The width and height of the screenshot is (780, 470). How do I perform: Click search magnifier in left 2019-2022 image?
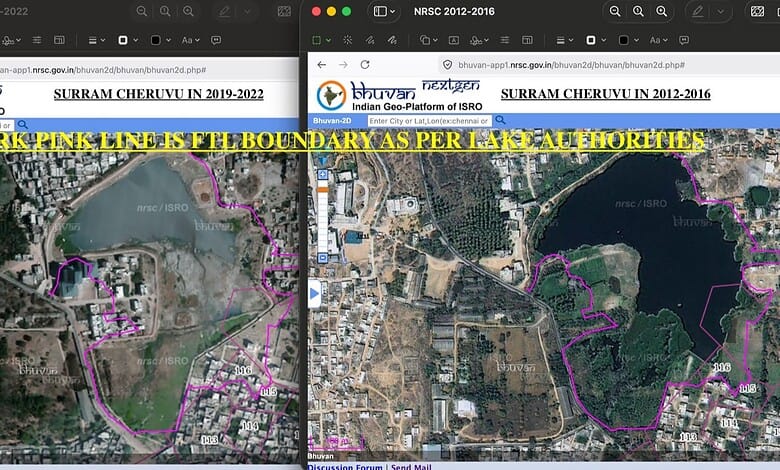(23, 125)
